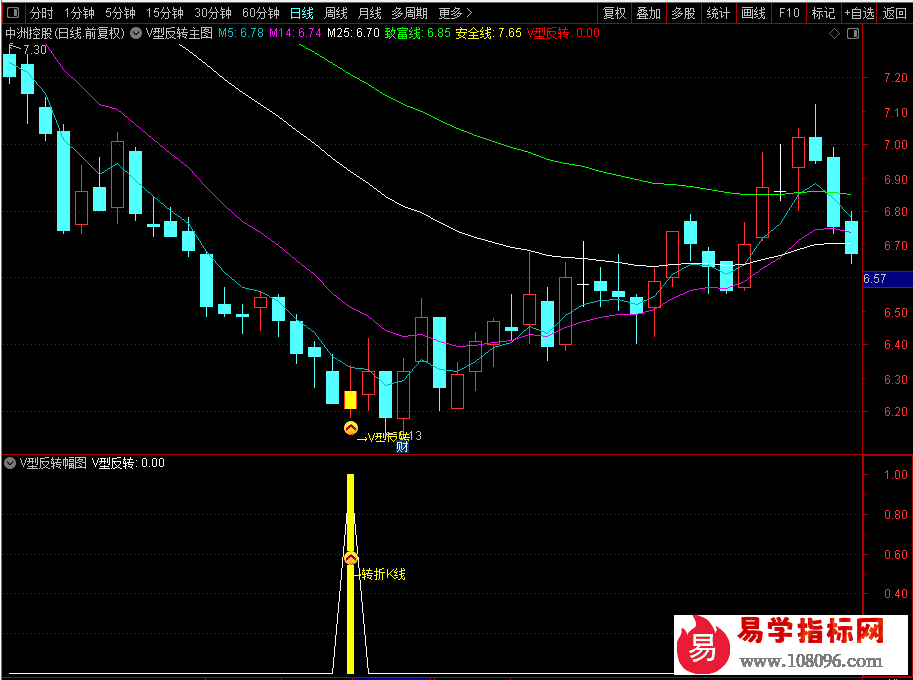This screenshot has width=913, height=680.
Task: Open the 画线 drawing tools
Action: pos(753,13)
